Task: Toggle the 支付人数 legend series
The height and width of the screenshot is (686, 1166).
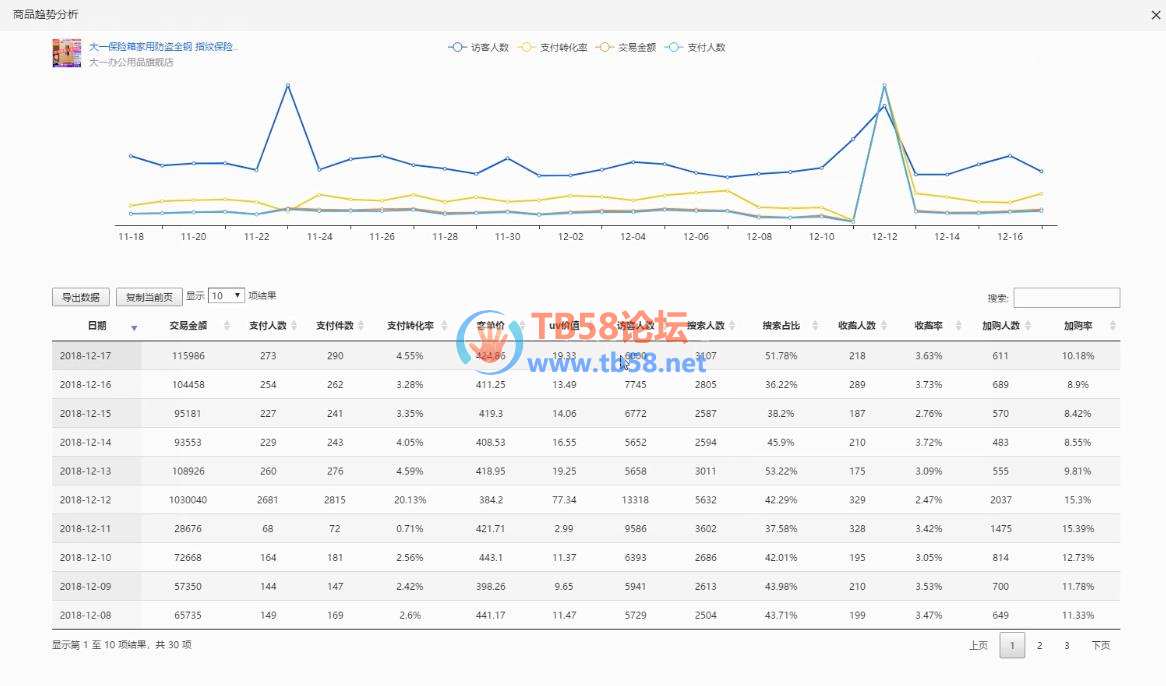Action: tap(696, 47)
